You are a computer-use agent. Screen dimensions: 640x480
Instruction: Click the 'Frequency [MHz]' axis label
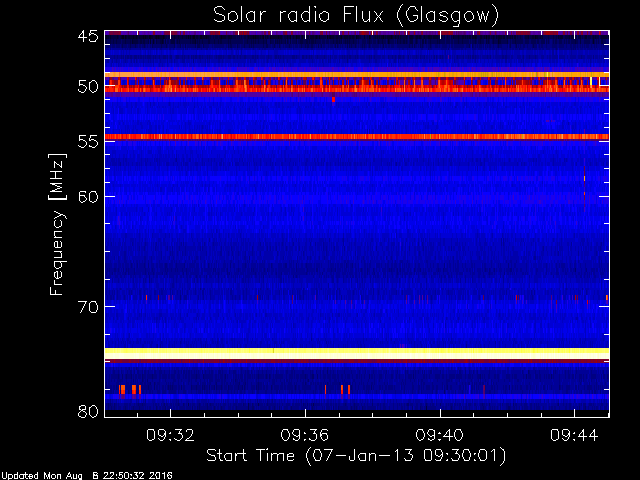pyautogui.click(x=56, y=224)
